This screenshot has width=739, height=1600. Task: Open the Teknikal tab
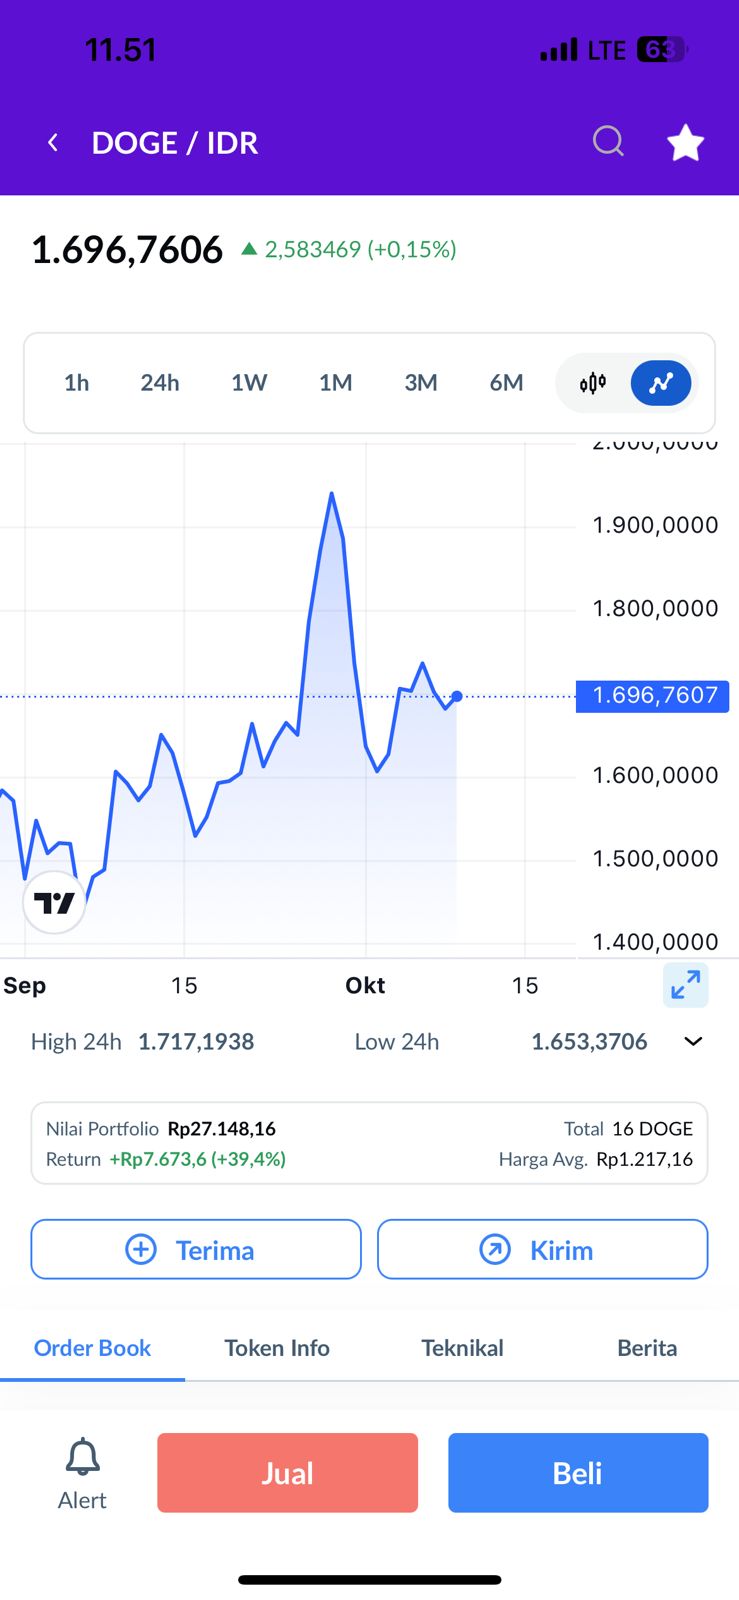click(x=462, y=1348)
